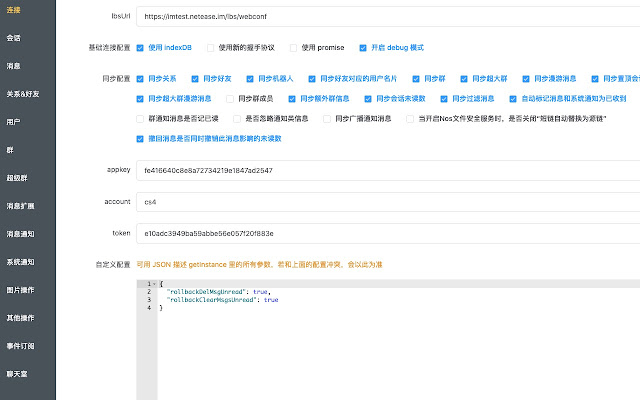This screenshot has height=400, width=640.
Task: Open 其他操作 in the sidebar
Action: (x=20, y=318)
